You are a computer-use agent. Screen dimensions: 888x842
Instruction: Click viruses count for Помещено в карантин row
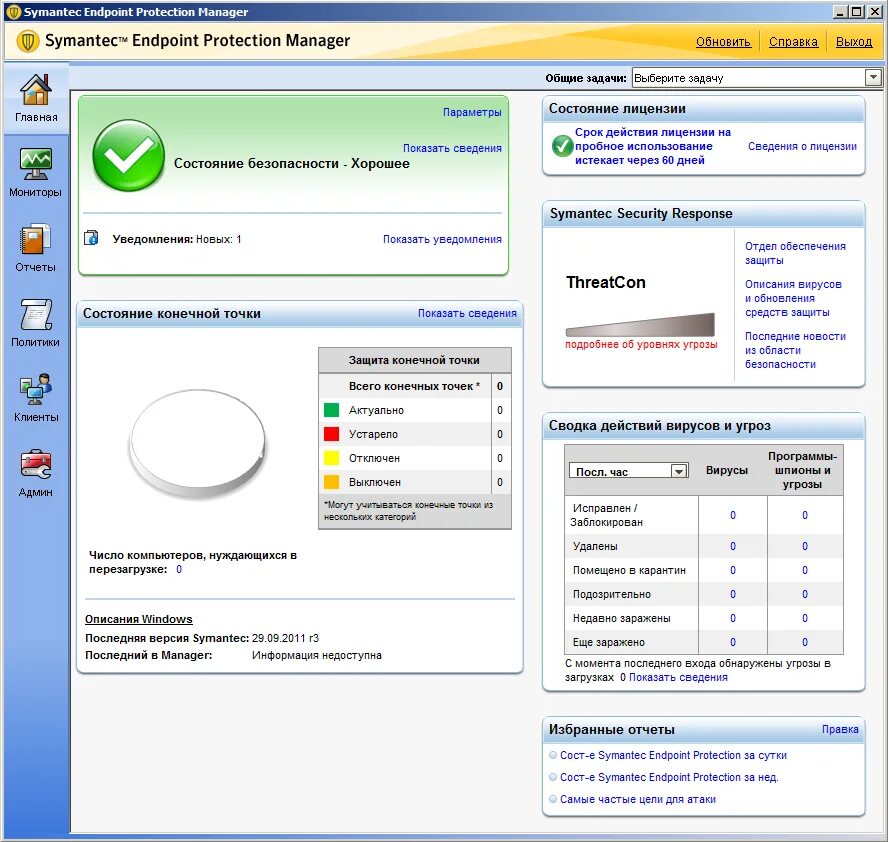point(733,570)
